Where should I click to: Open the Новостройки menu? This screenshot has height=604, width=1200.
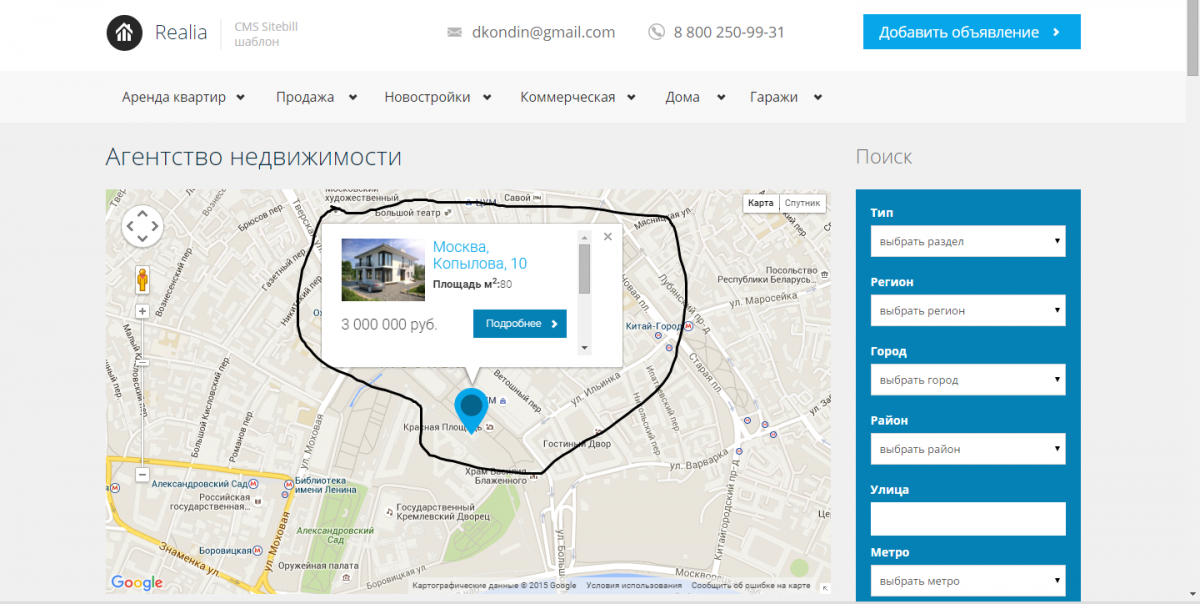tap(438, 97)
